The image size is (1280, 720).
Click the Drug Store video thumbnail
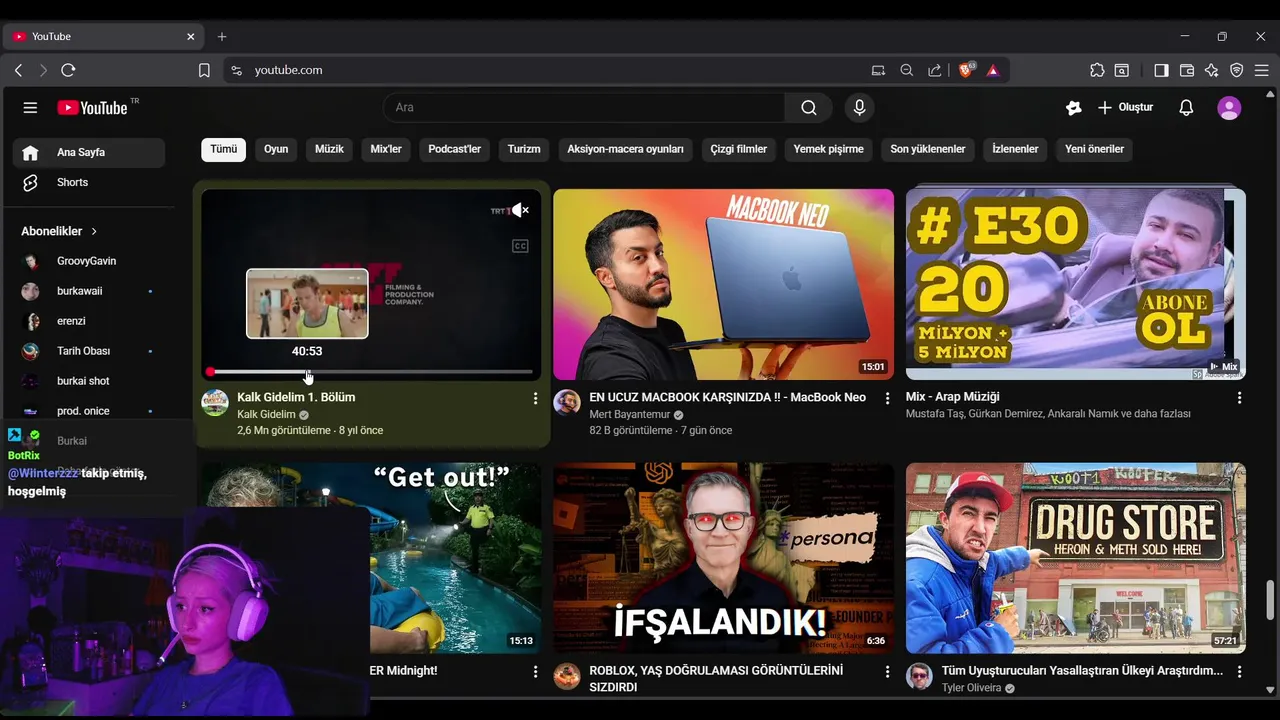click(x=1076, y=558)
